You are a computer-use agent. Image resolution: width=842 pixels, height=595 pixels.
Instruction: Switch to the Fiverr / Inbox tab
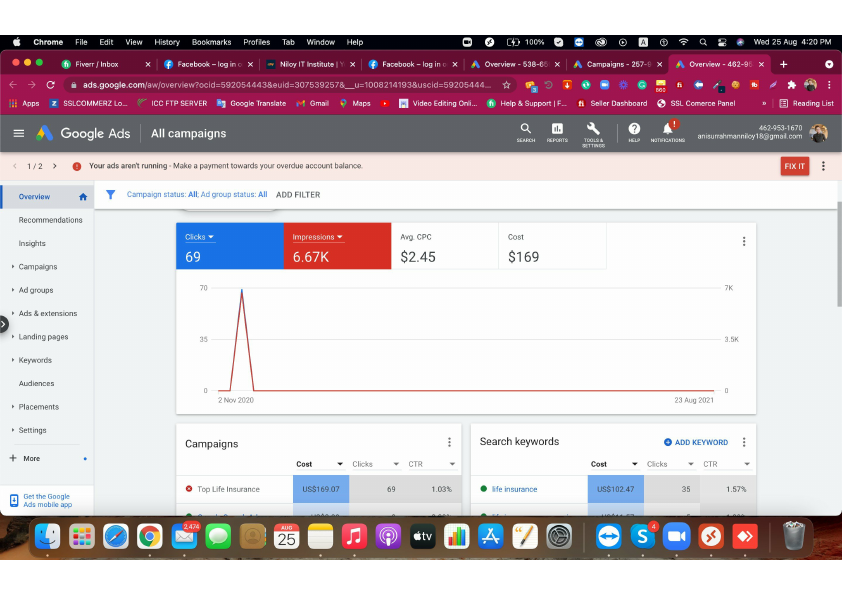coord(105,64)
